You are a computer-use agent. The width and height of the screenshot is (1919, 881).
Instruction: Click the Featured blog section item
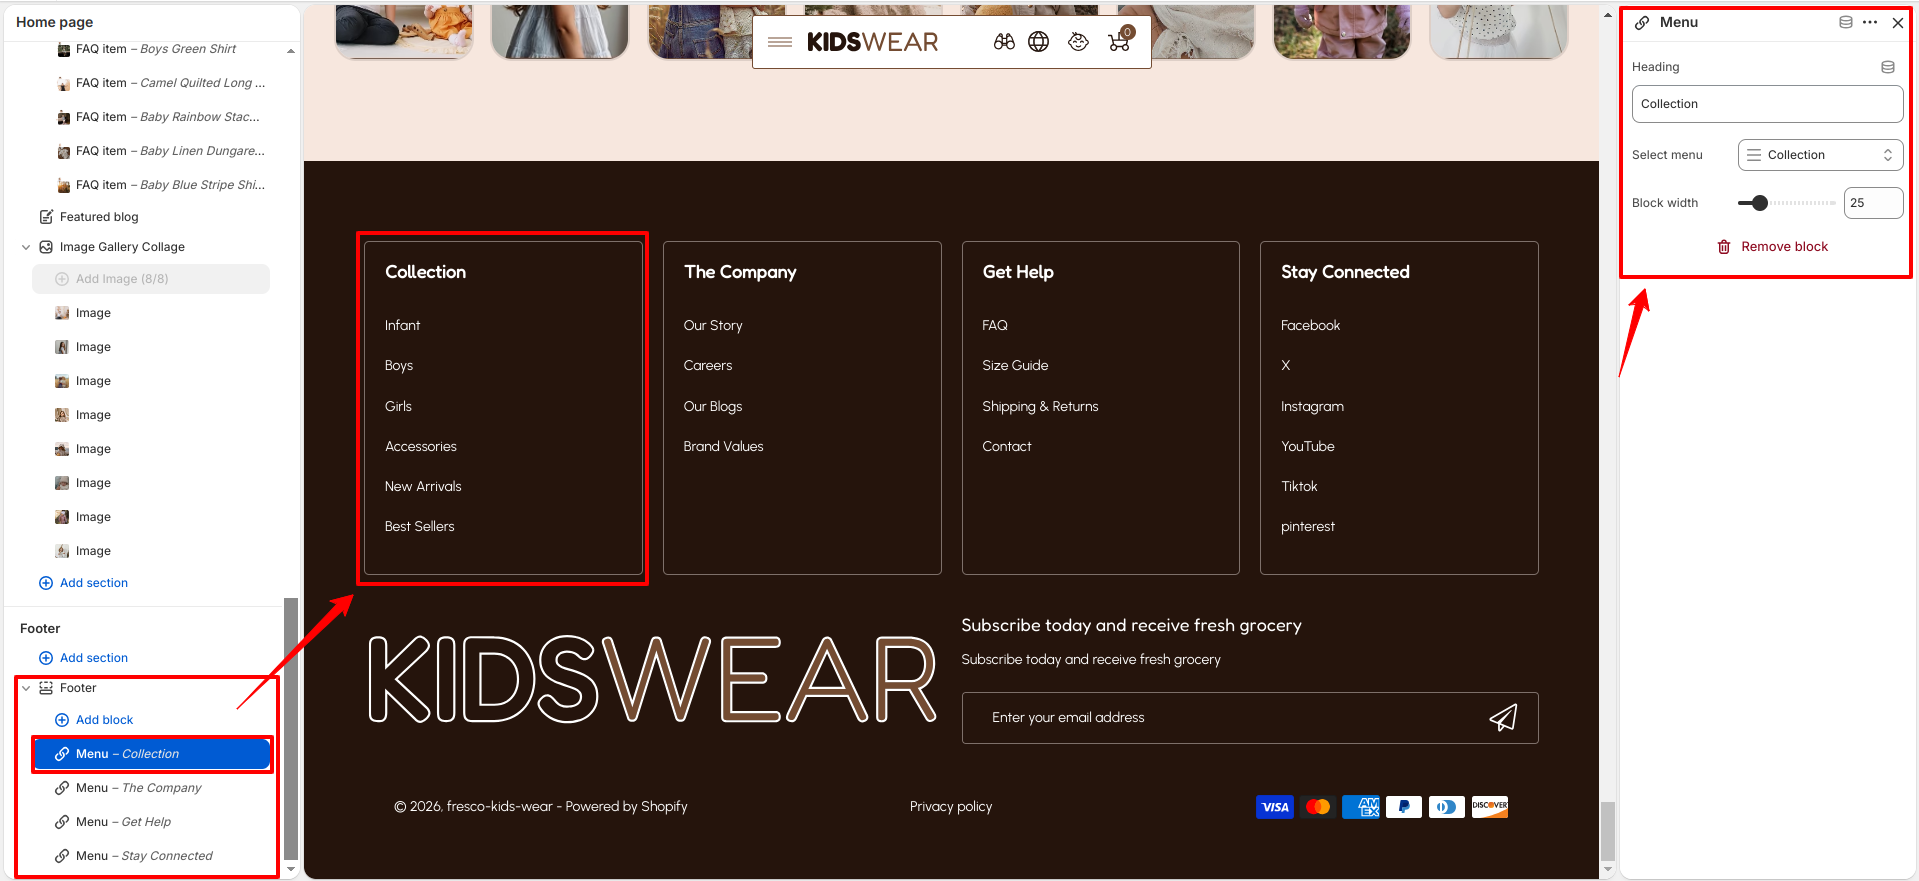tap(99, 217)
